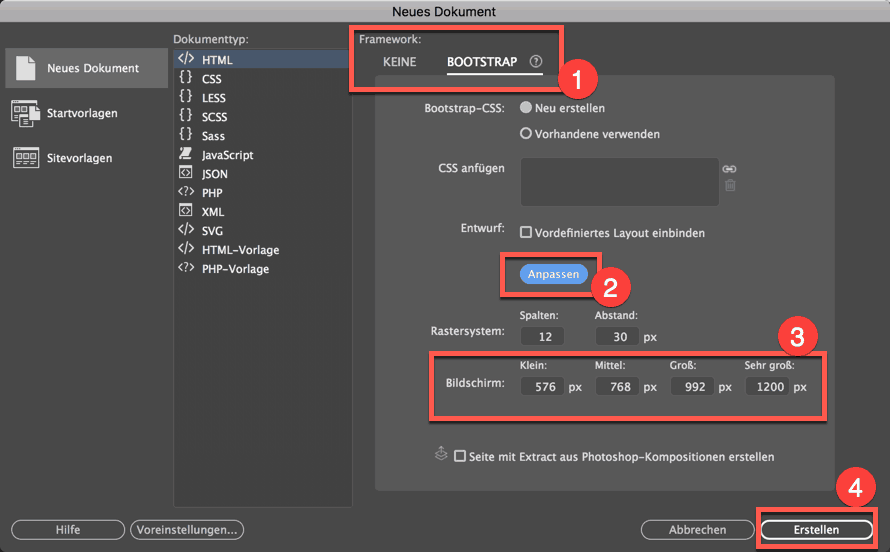890x552 pixels.
Task: Click the Sehr groß field 1200
Action: 767,386
